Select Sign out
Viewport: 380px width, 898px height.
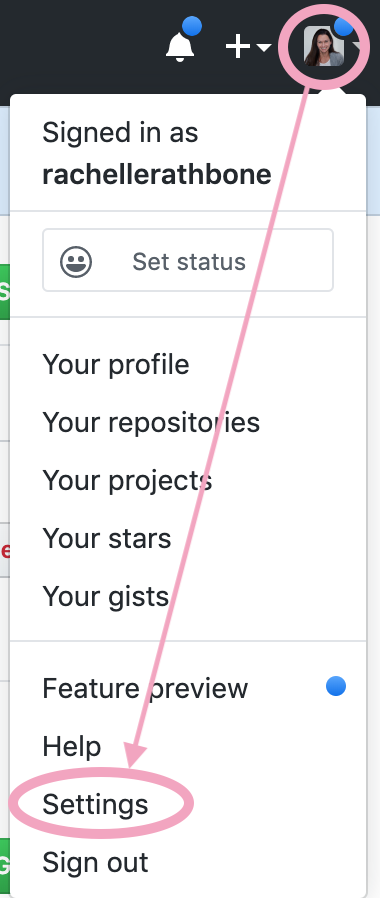pyautogui.click(x=188, y=862)
